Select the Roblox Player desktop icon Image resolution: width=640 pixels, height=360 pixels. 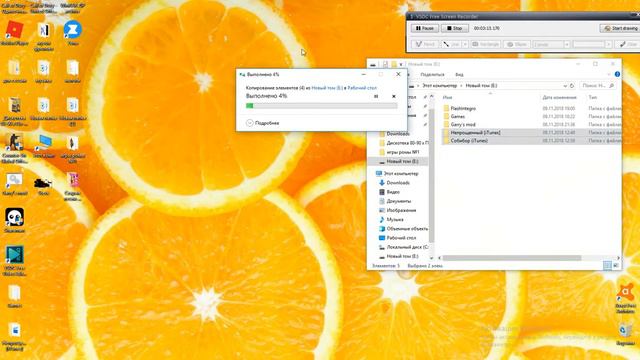pos(14,33)
